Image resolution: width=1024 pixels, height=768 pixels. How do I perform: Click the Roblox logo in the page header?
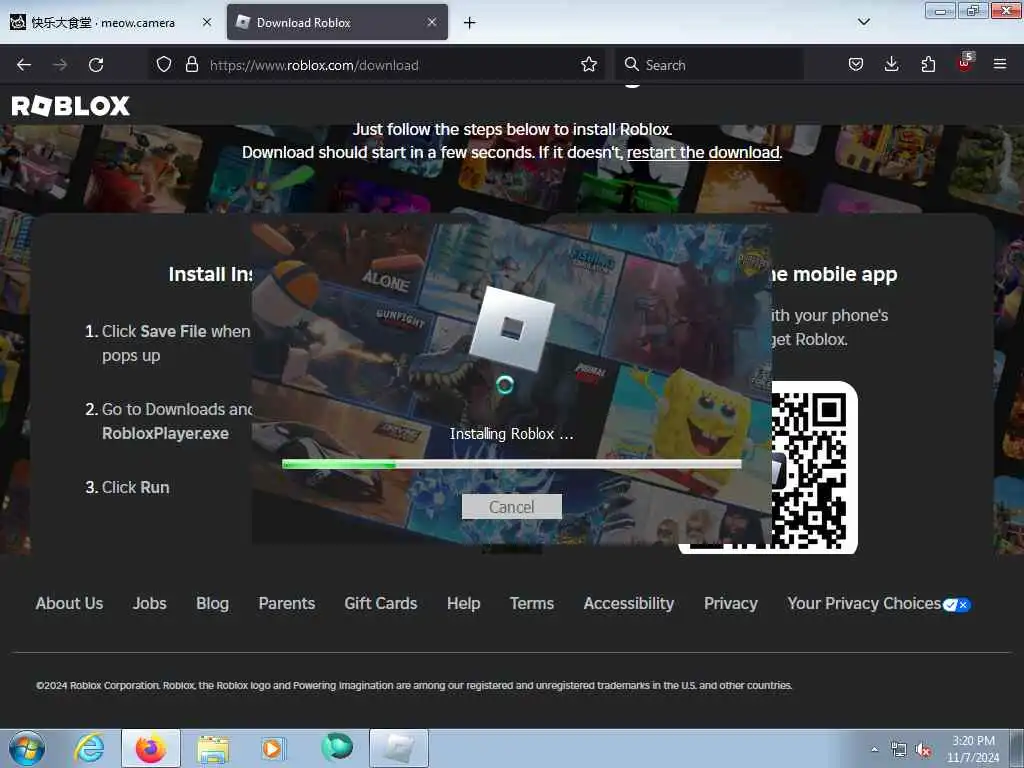pyautogui.click(x=71, y=106)
